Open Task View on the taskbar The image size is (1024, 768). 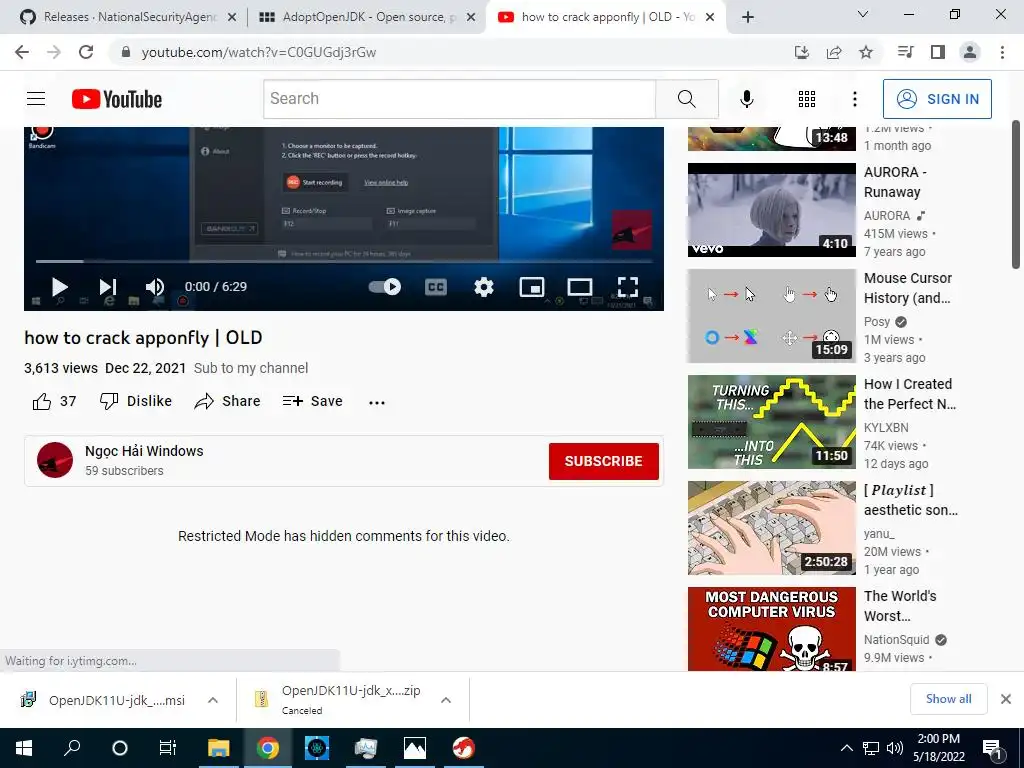point(168,748)
